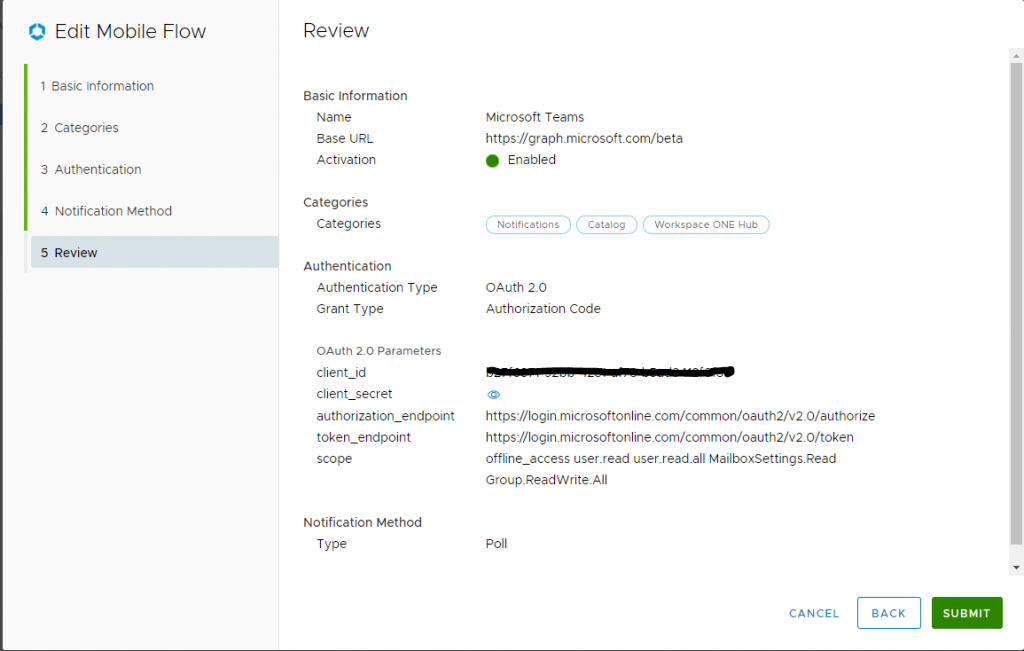Go to step 1 Basic Information
The width and height of the screenshot is (1024, 651).
coord(97,86)
